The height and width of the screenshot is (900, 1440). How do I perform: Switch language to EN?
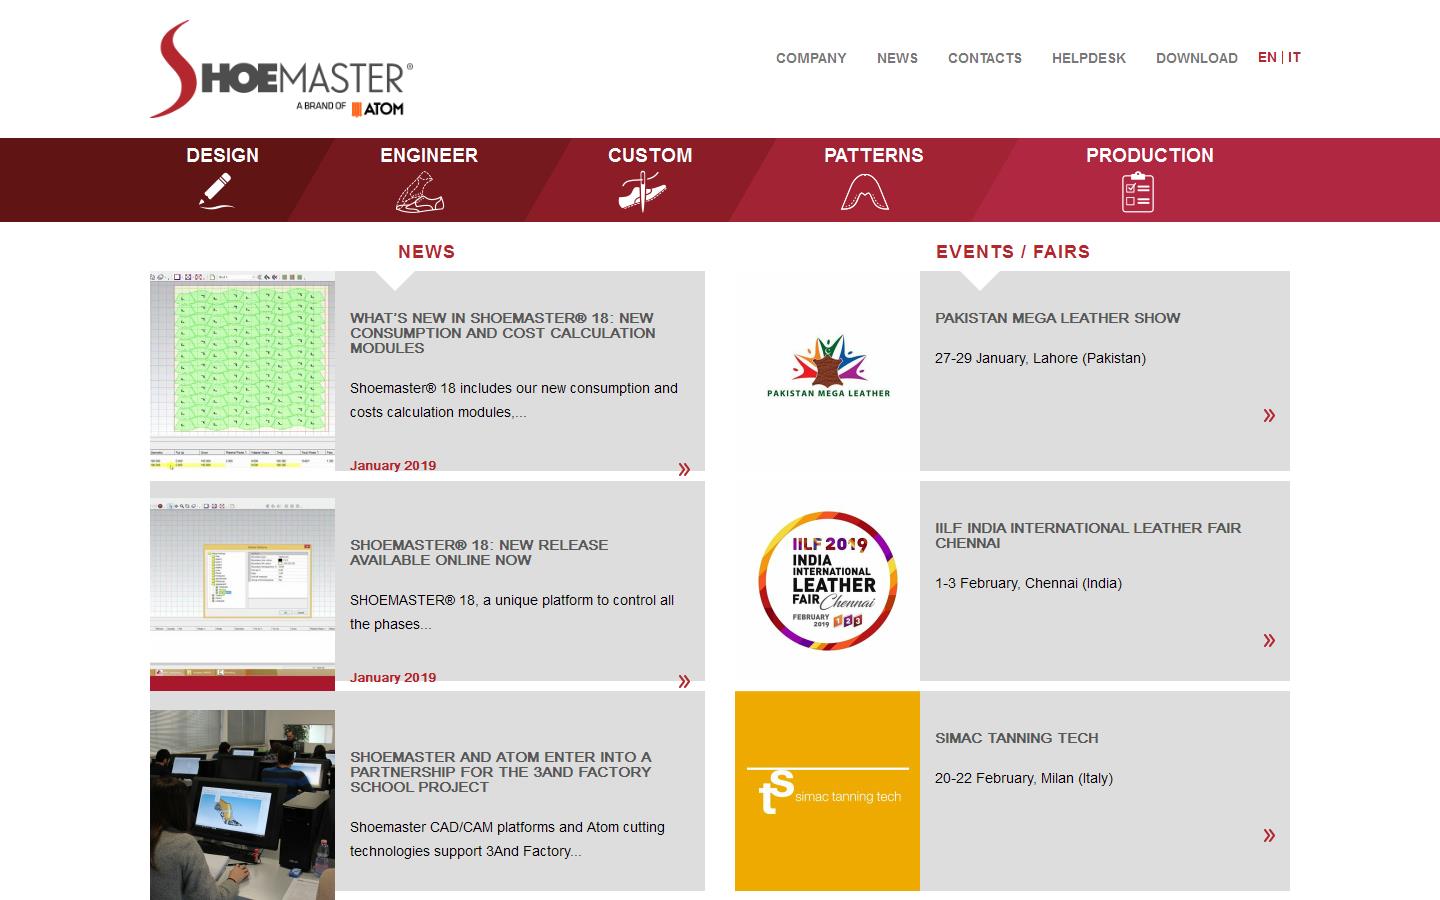[1267, 57]
